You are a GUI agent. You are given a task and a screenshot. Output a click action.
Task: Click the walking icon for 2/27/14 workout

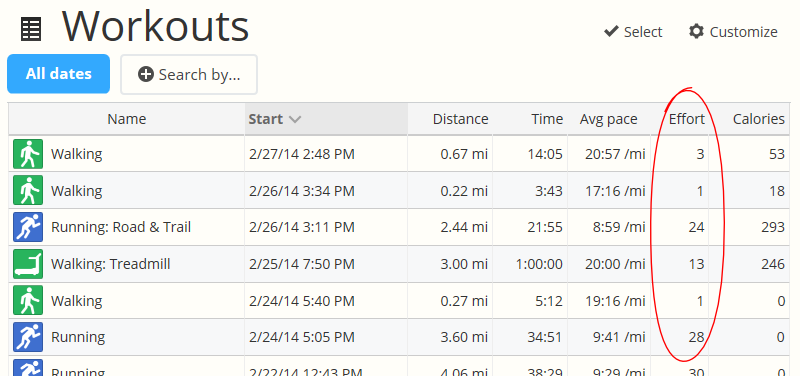click(x=28, y=154)
